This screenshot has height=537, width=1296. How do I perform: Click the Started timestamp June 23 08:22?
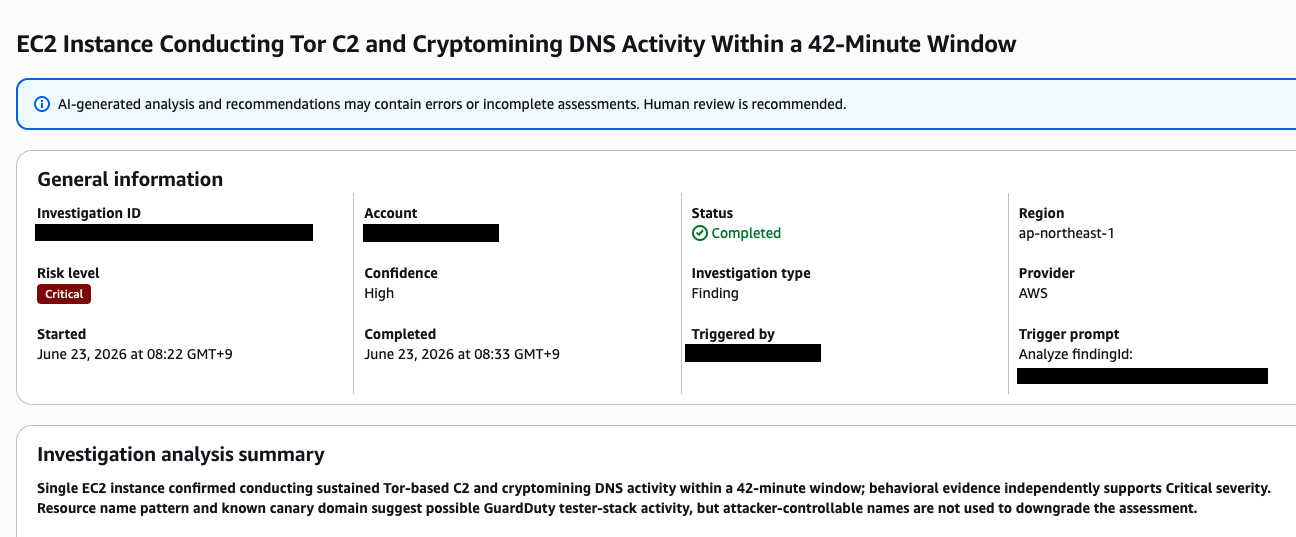[x=135, y=354]
